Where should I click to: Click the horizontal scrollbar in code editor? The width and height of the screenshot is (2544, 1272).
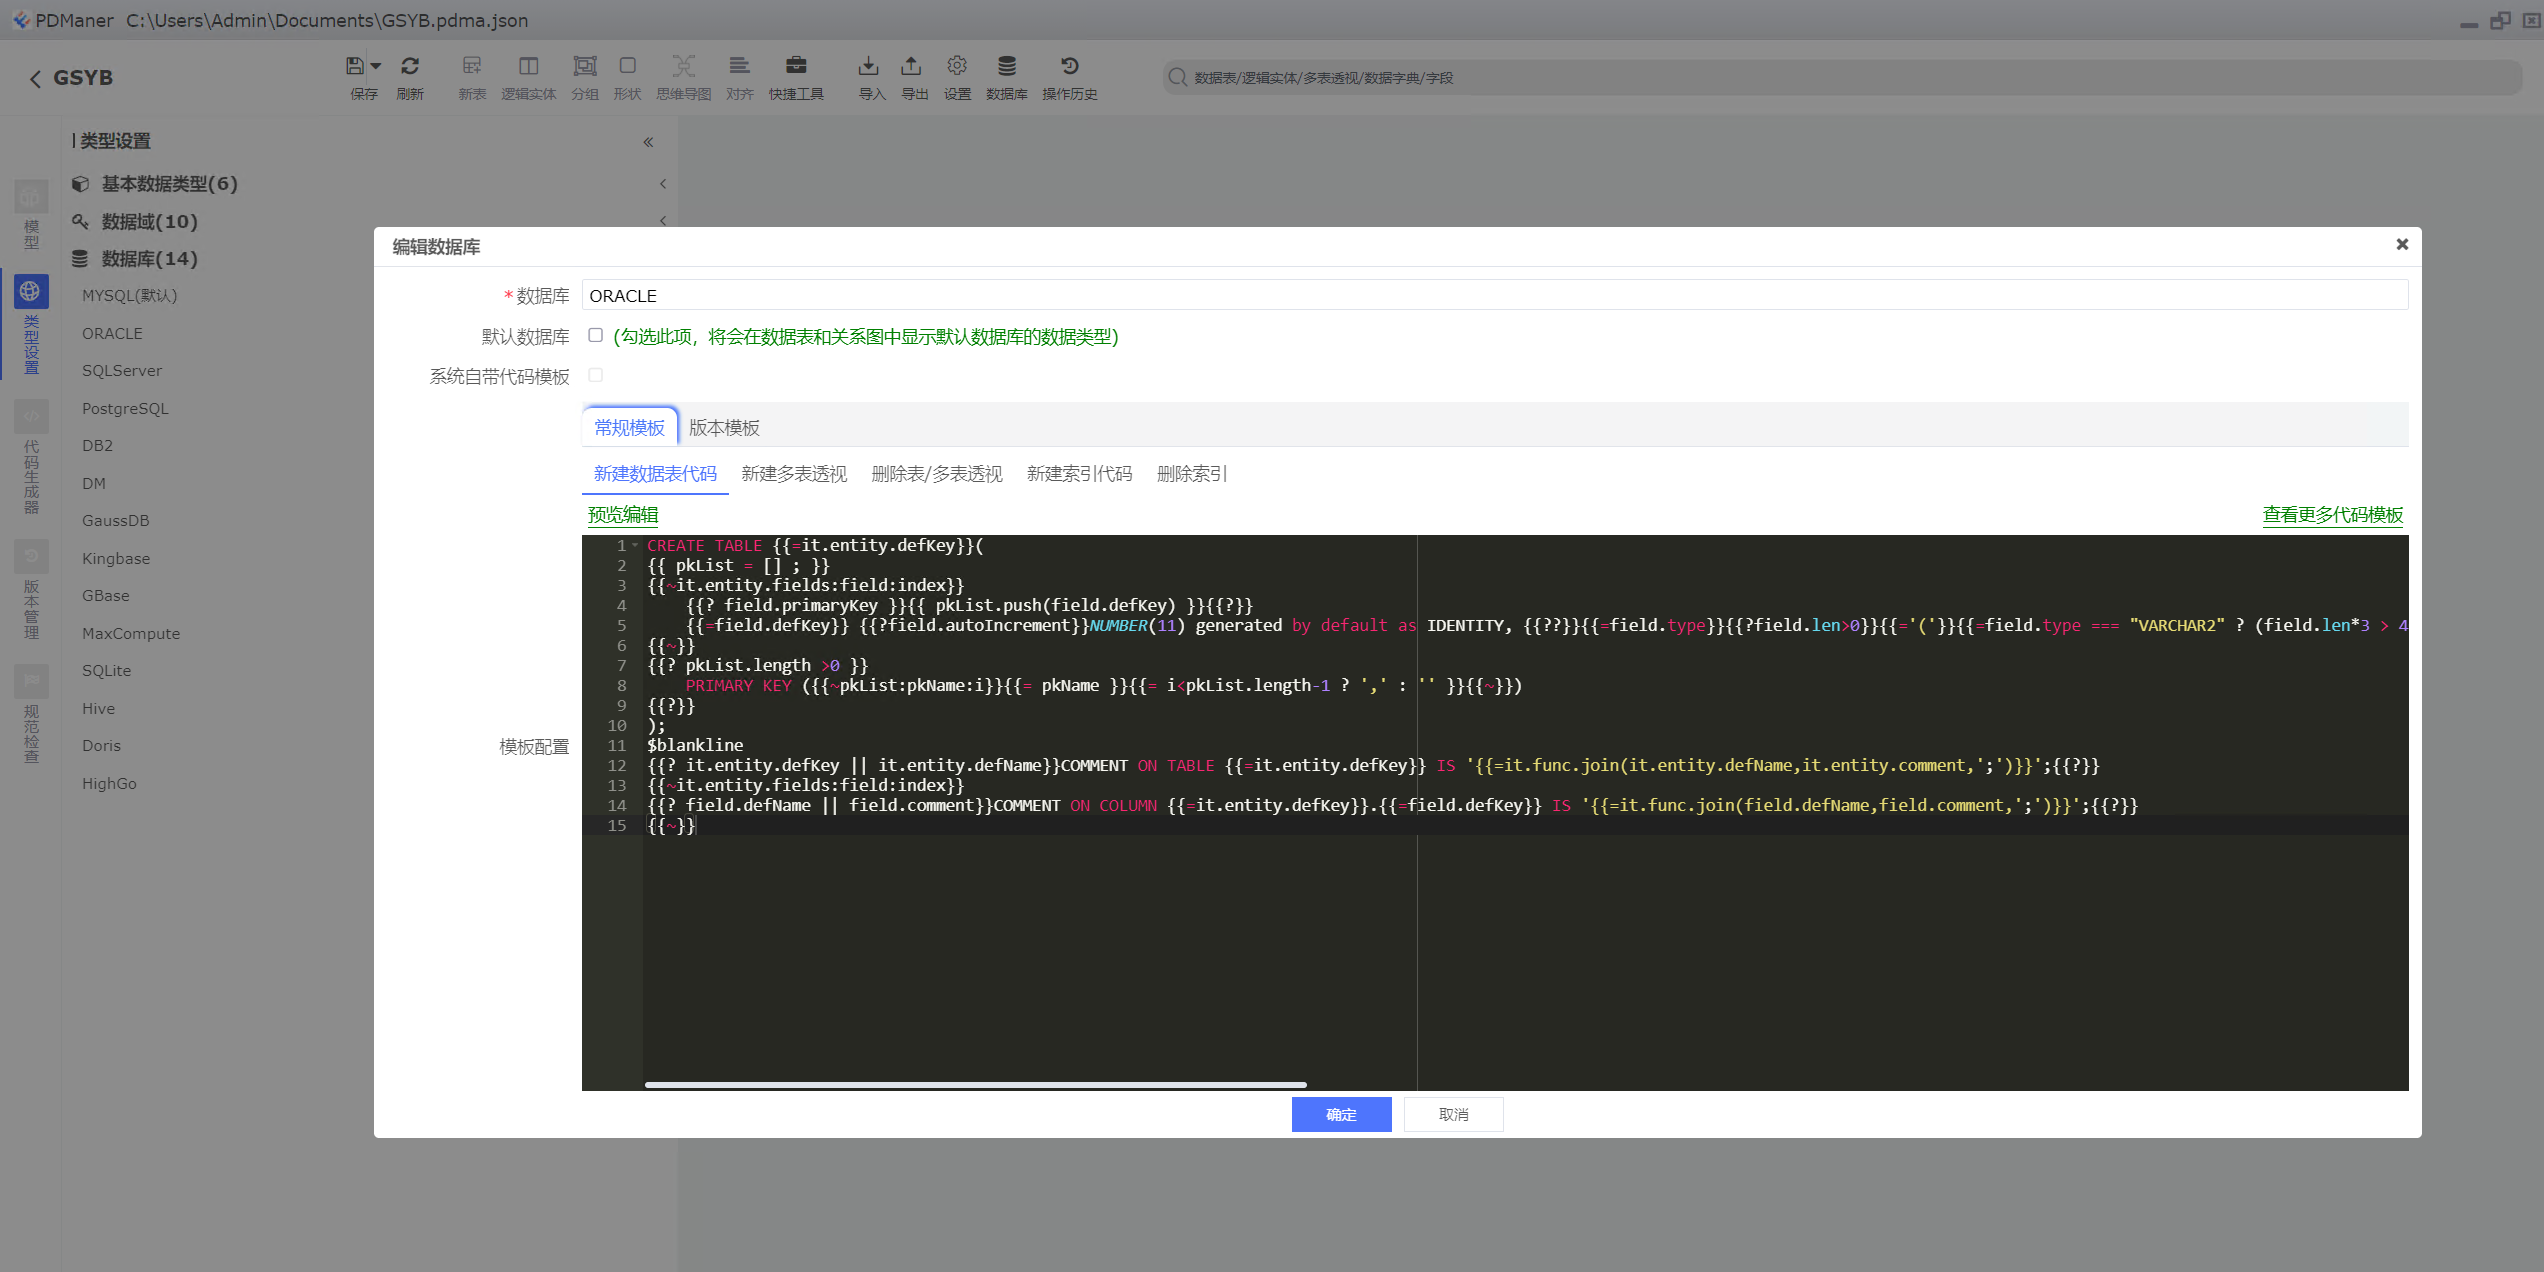pyautogui.click(x=975, y=1085)
